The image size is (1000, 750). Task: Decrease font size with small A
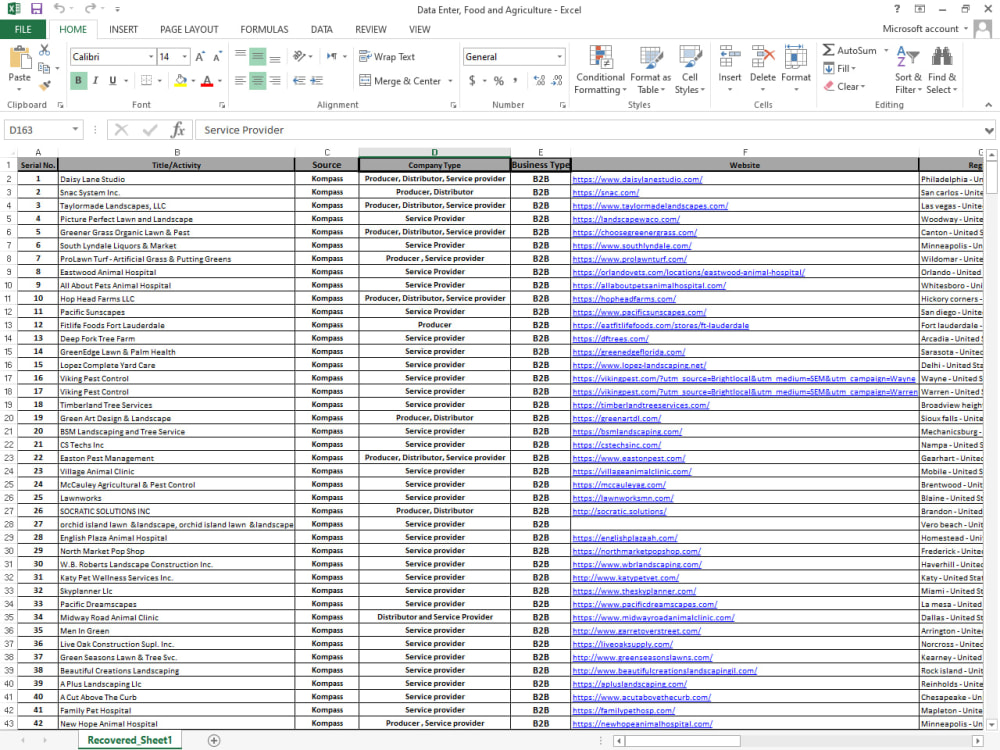click(217, 57)
